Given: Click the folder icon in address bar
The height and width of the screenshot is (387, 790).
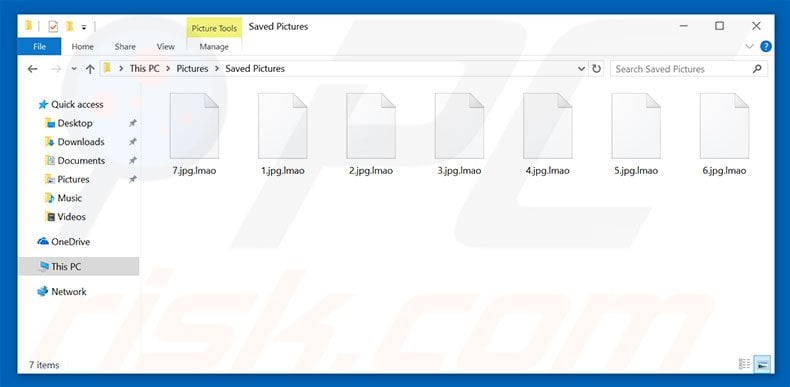Looking at the screenshot, I should 107,68.
